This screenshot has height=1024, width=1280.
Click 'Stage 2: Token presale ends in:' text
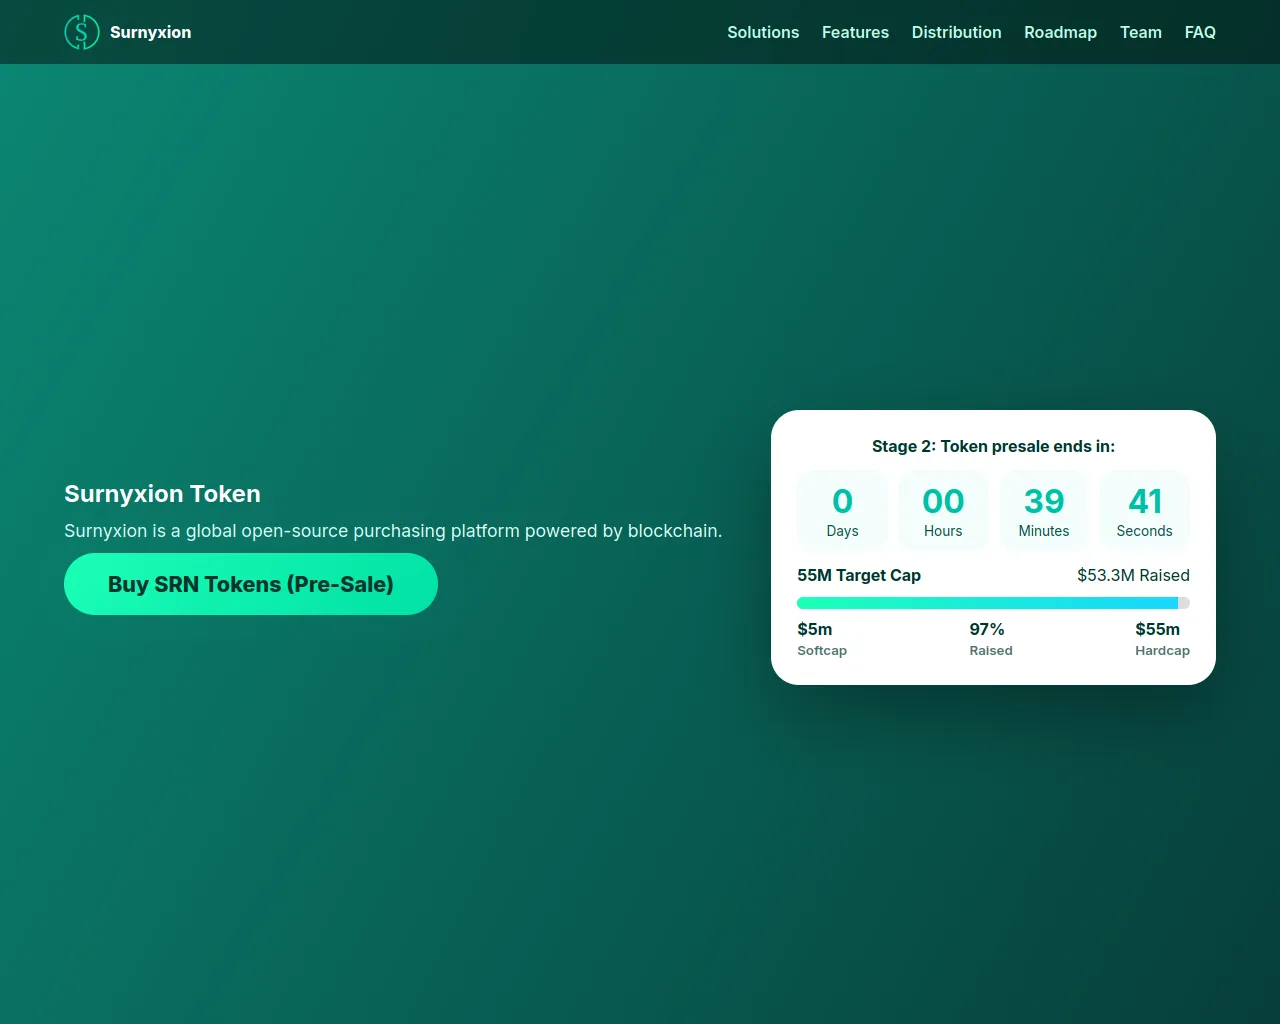point(993,446)
